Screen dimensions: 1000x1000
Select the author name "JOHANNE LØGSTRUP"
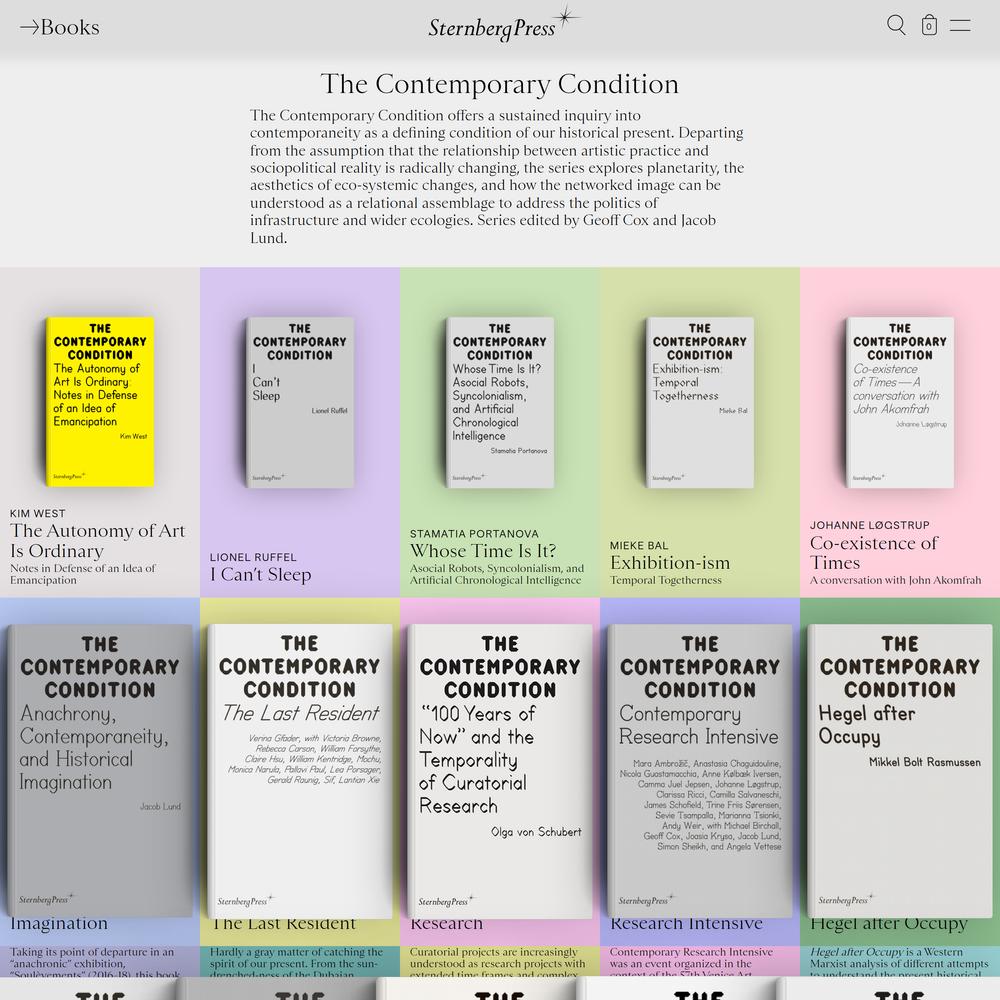click(x=870, y=526)
